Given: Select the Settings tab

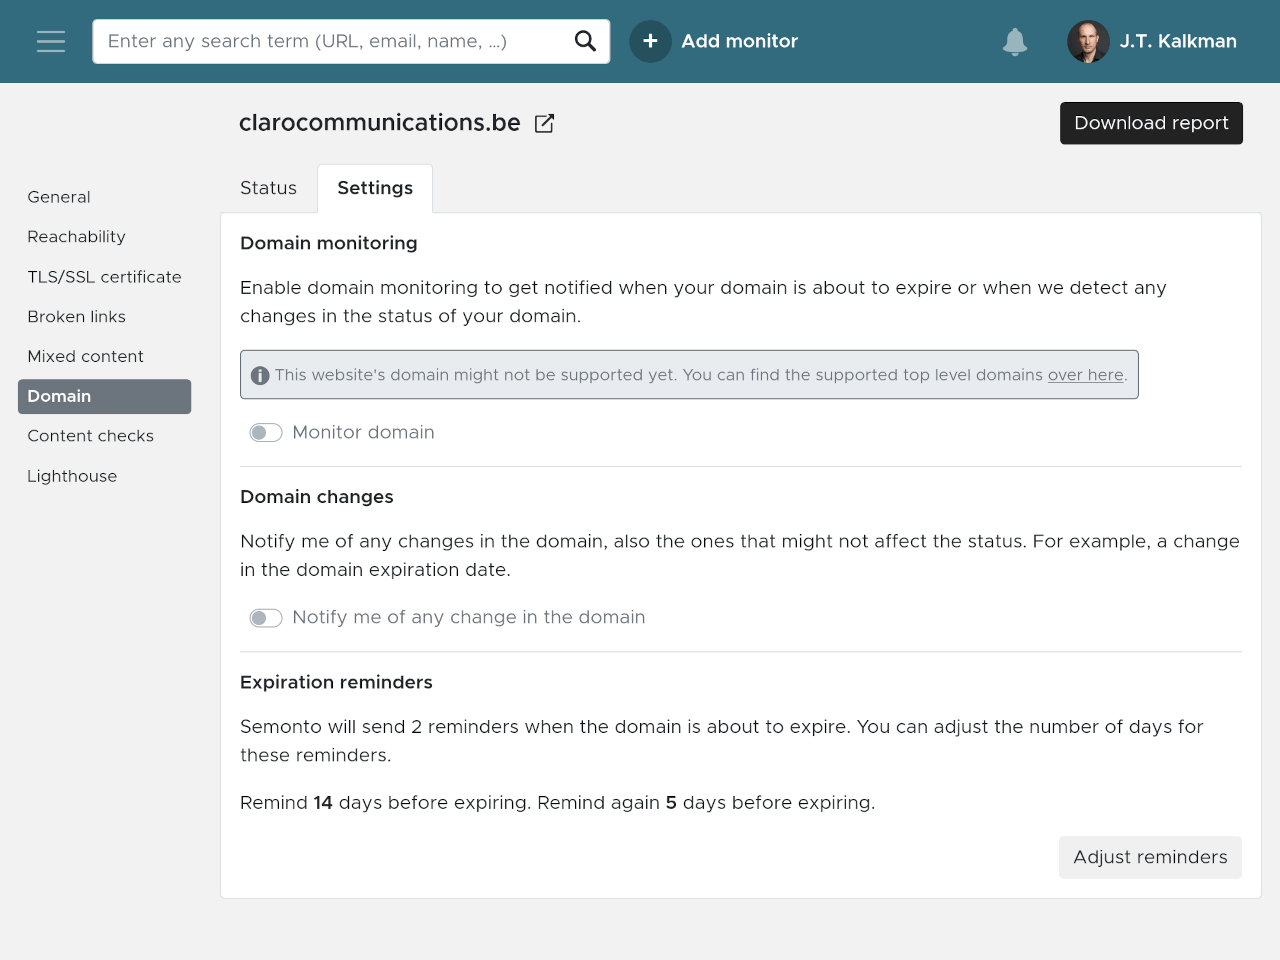Looking at the screenshot, I should 375,188.
